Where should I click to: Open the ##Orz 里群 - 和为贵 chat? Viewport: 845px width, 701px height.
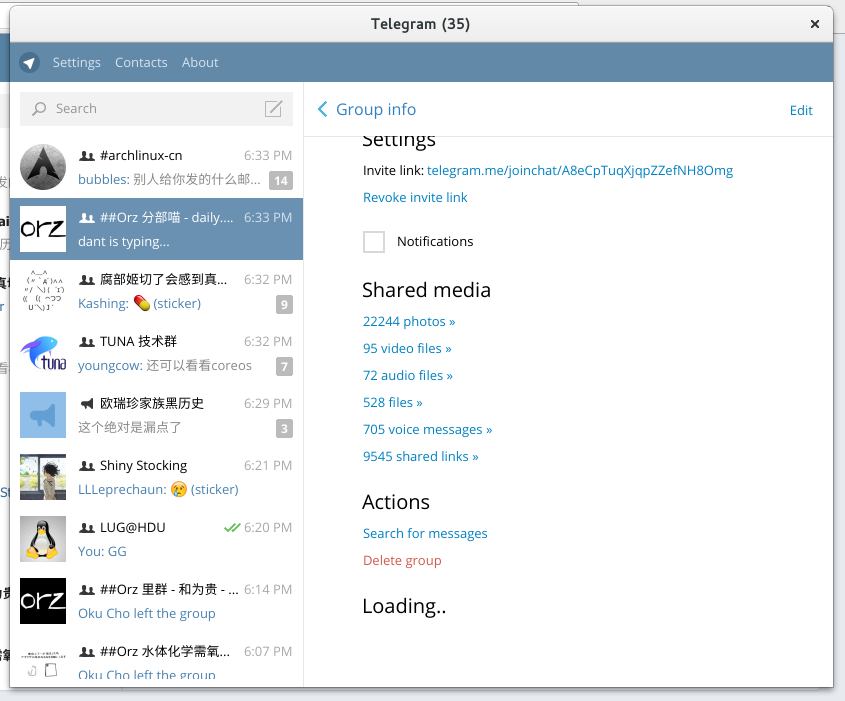click(x=156, y=601)
